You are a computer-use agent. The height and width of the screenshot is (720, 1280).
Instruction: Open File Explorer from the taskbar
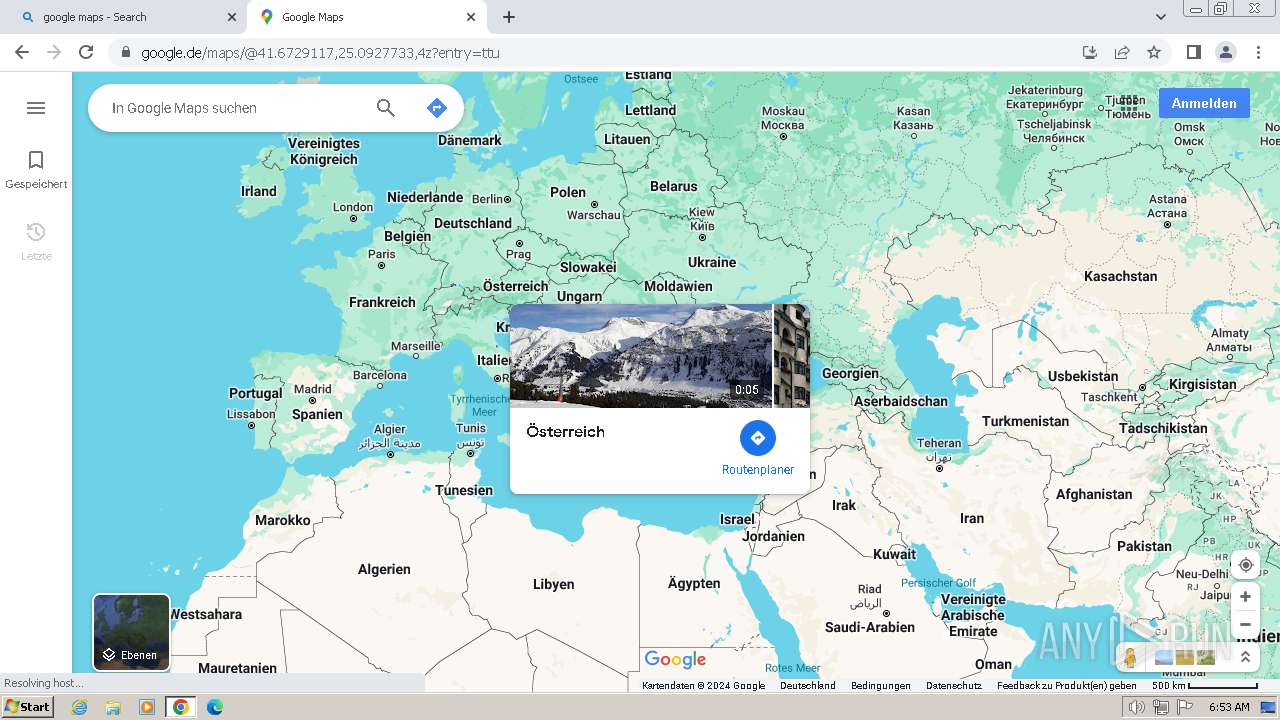click(x=113, y=707)
